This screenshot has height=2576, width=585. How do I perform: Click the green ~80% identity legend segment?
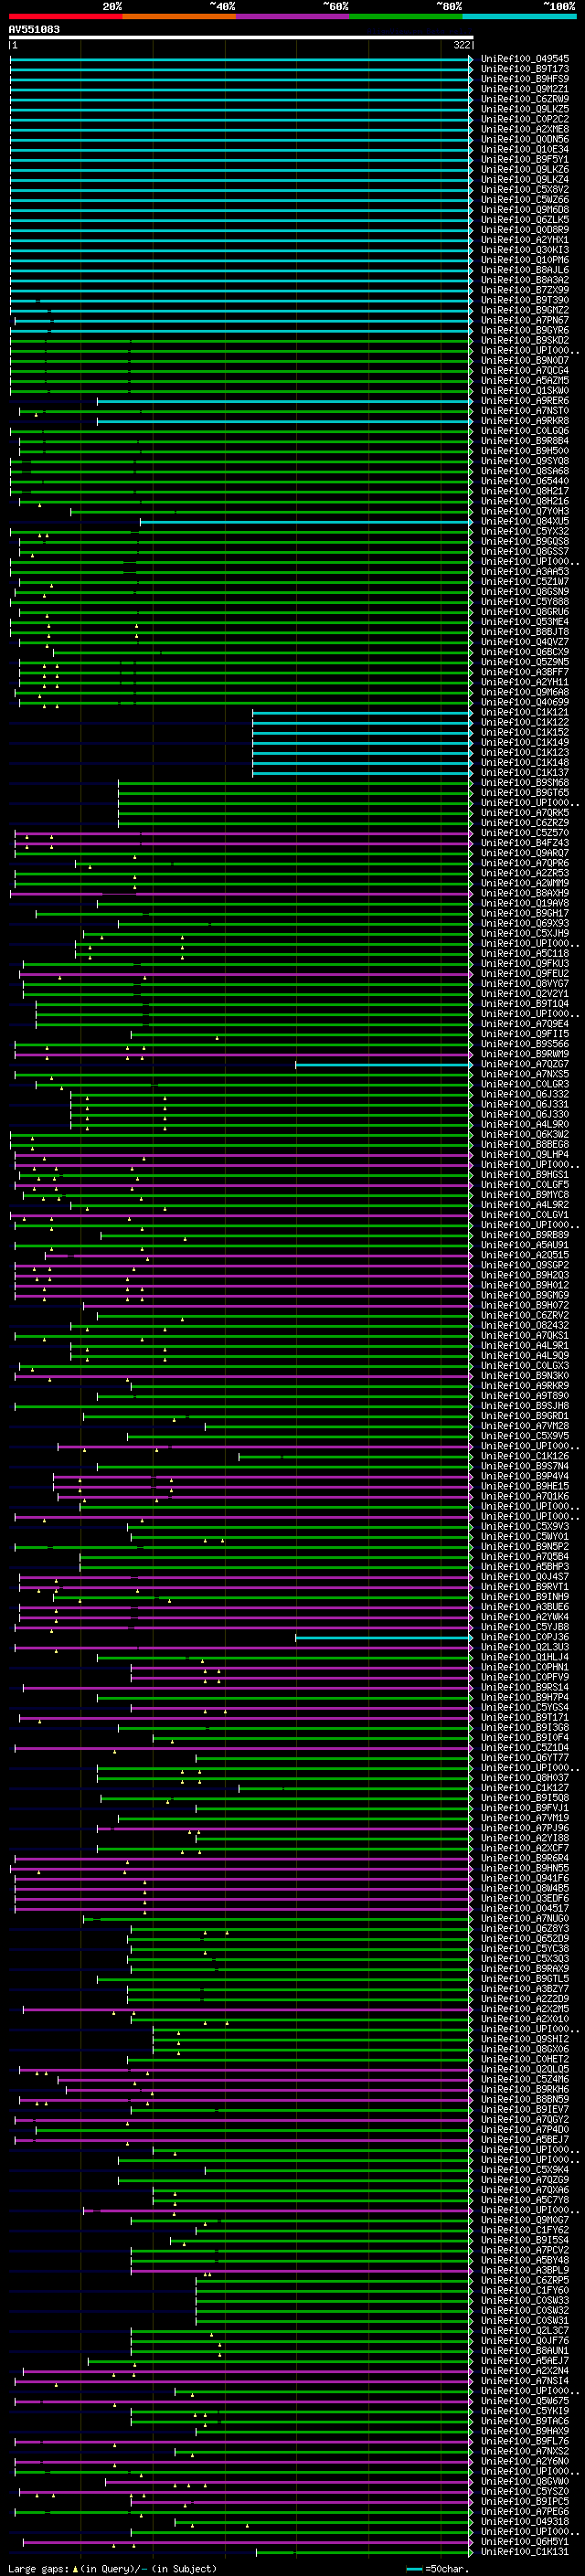tap(406, 16)
